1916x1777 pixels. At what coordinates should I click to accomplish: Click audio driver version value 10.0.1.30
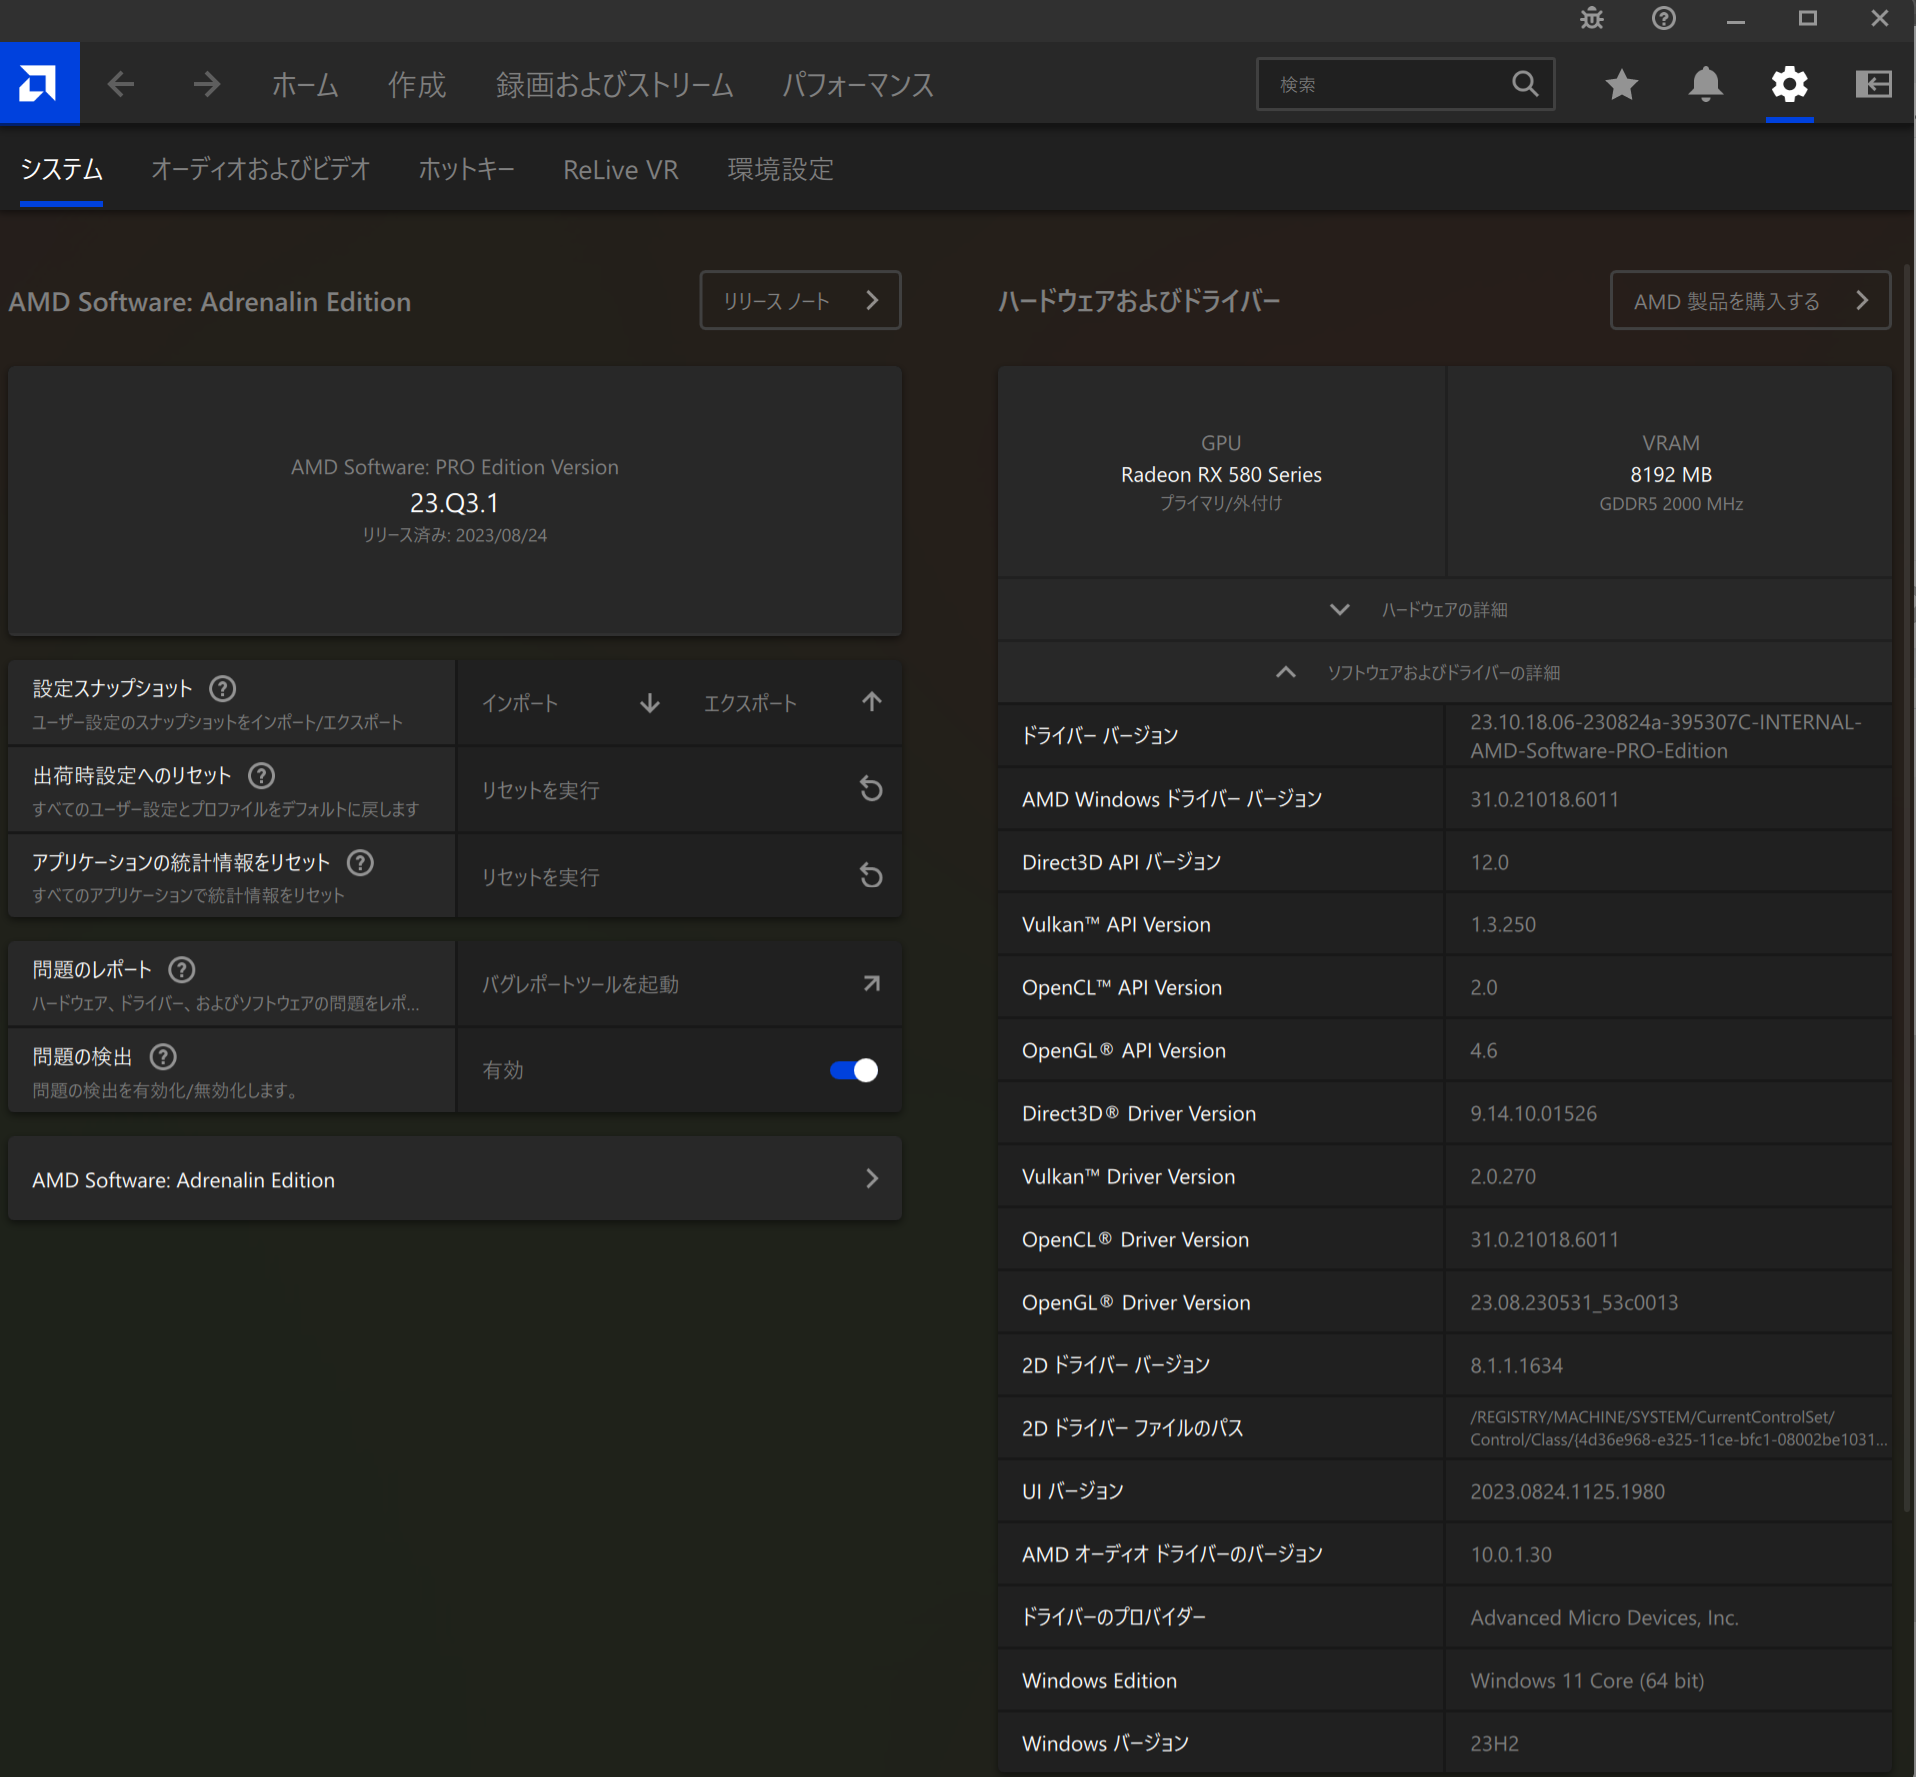[x=1511, y=1554]
